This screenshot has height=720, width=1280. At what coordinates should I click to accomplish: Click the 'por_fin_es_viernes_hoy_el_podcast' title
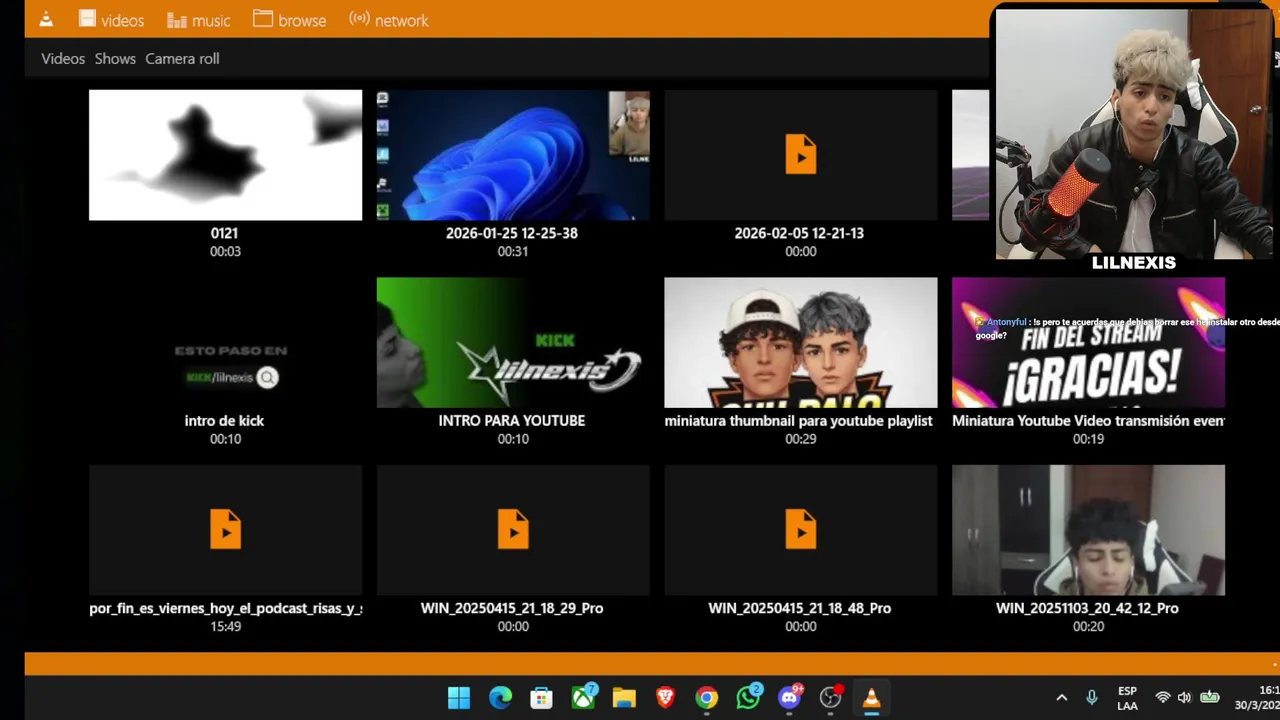pos(226,608)
